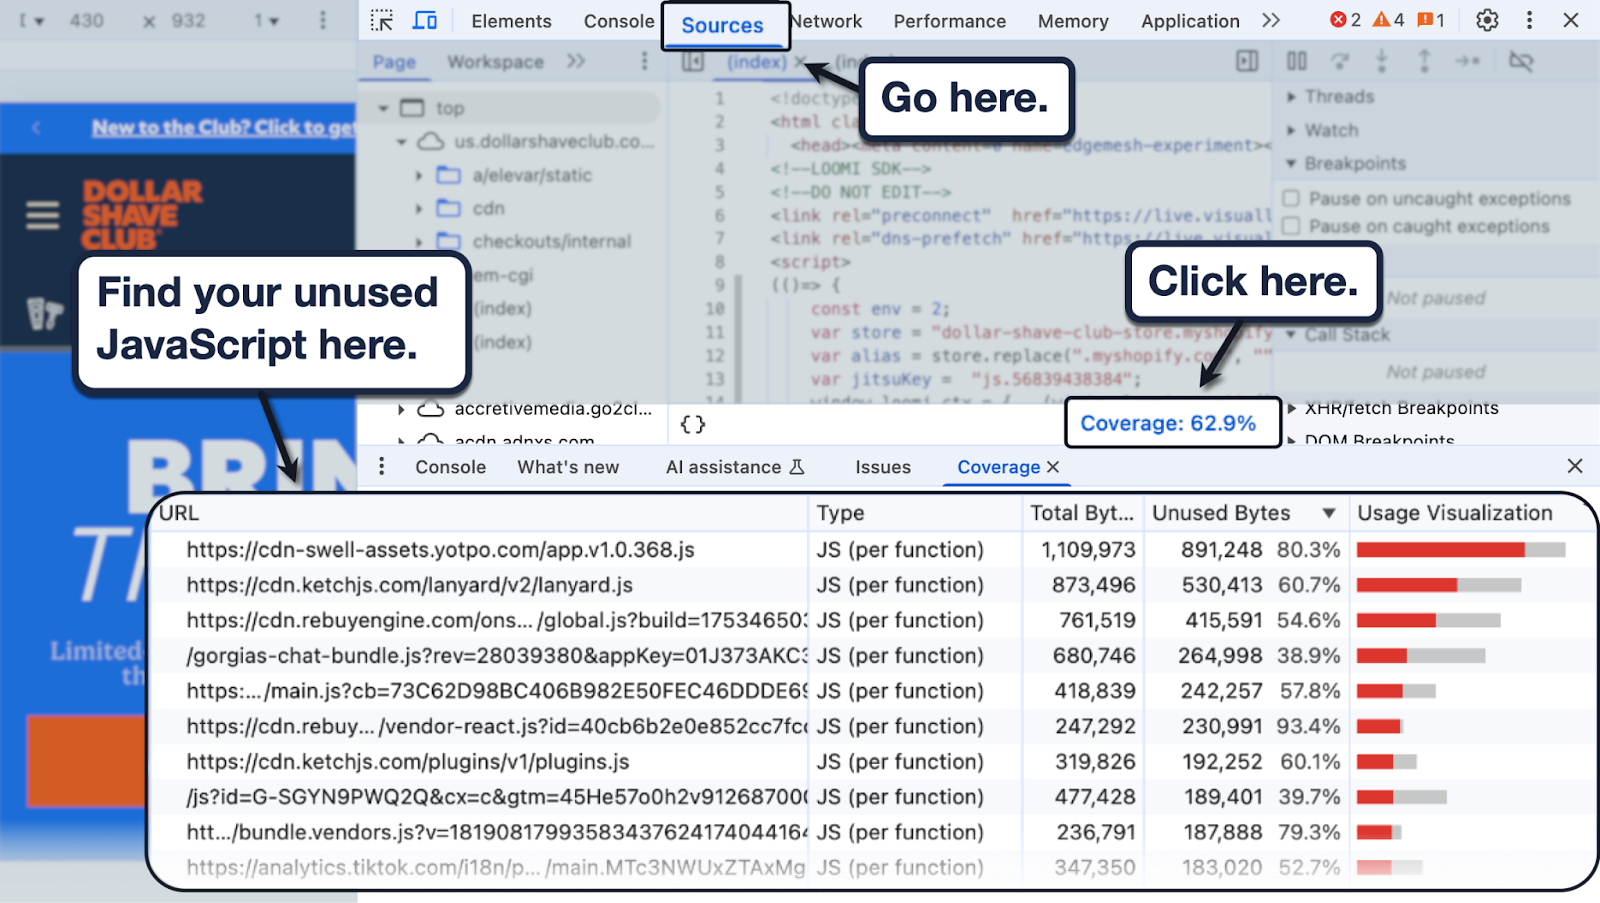Viewport: 1600px width, 903px height.
Task: Open the hamburger menu on Dollar Shave Club page
Action: tap(42, 215)
